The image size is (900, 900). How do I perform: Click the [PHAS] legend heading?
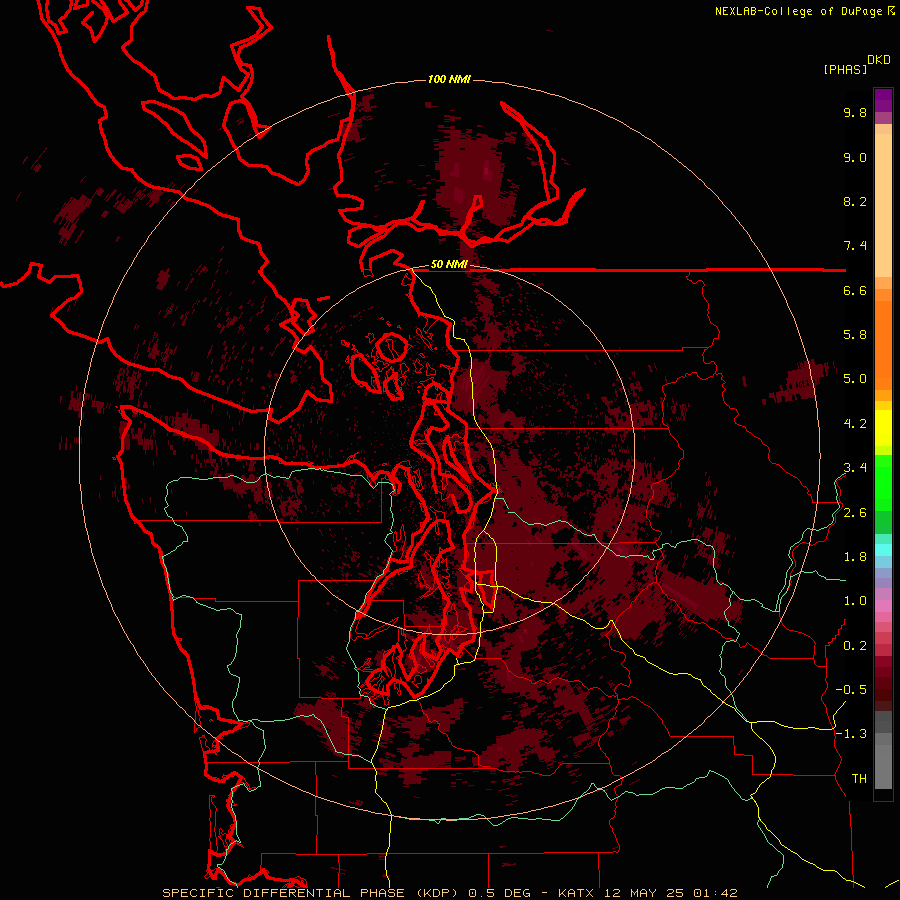tap(845, 69)
